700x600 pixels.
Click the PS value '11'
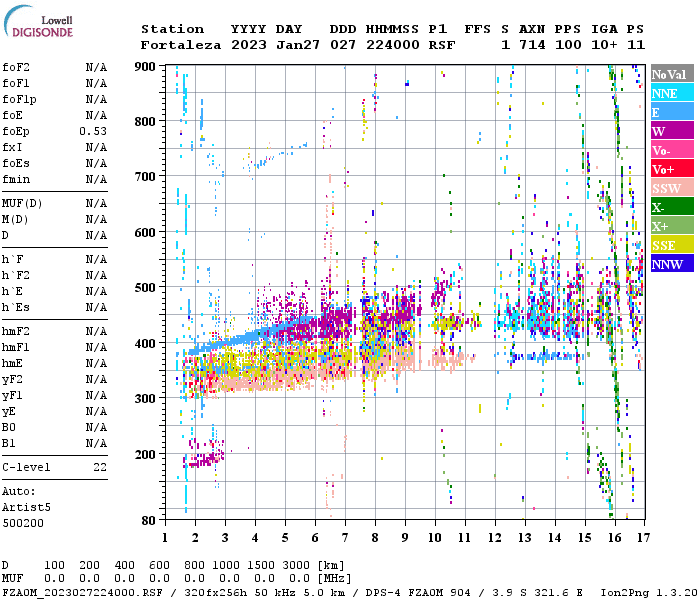tap(636, 45)
